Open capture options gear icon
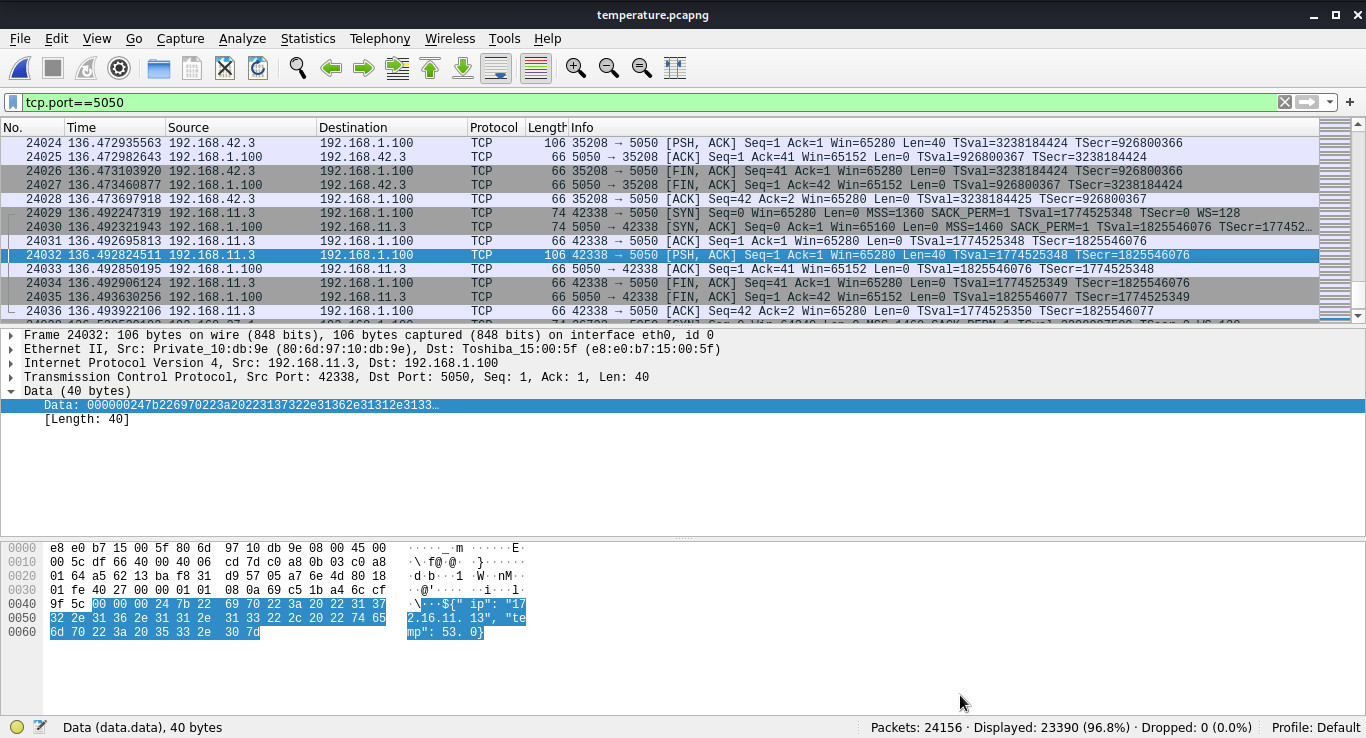The height and width of the screenshot is (738, 1366). 119,68
